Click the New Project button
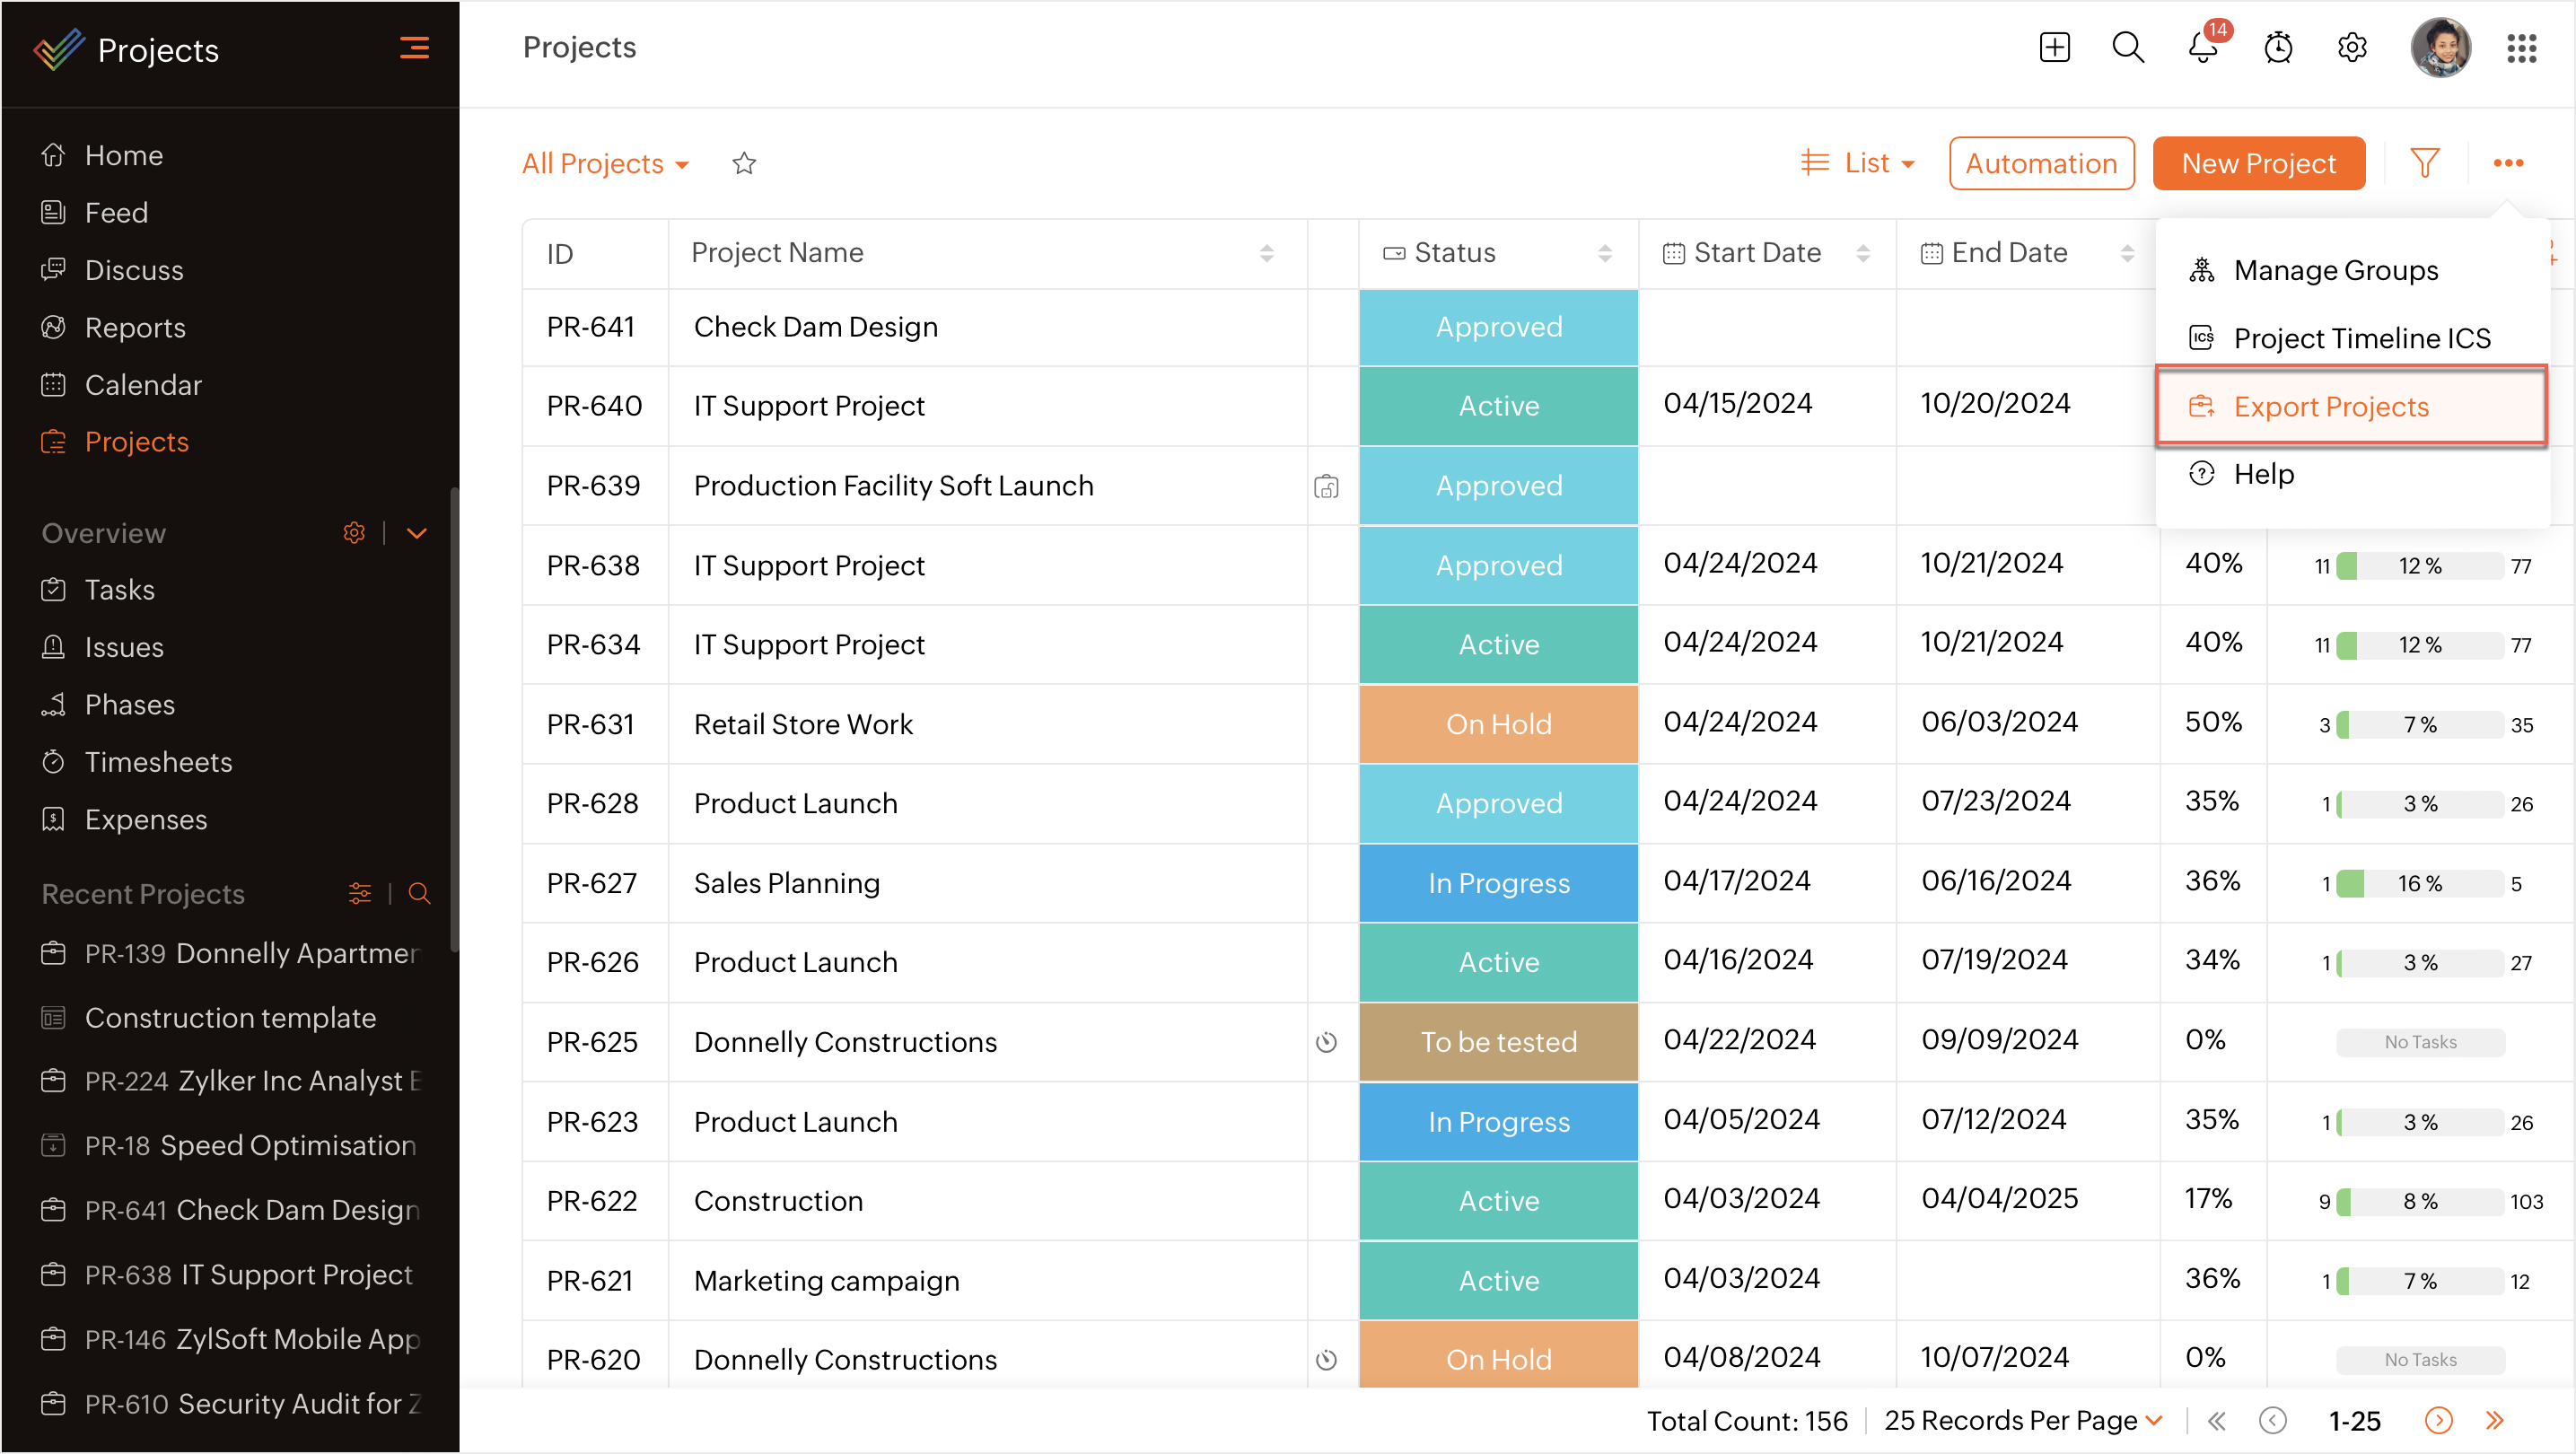The image size is (2576, 1454). [x=2258, y=163]
